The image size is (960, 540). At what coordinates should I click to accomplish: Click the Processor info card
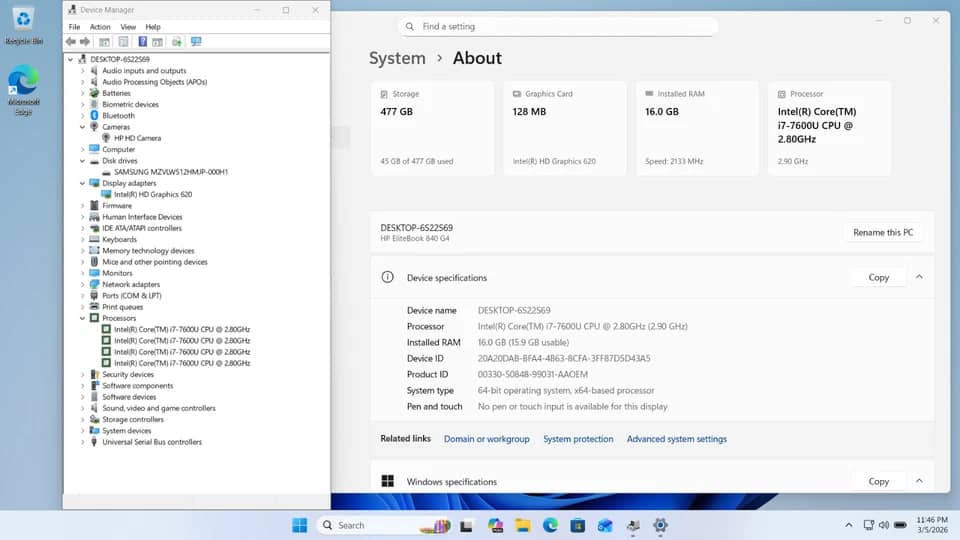[x=830, y=128]
